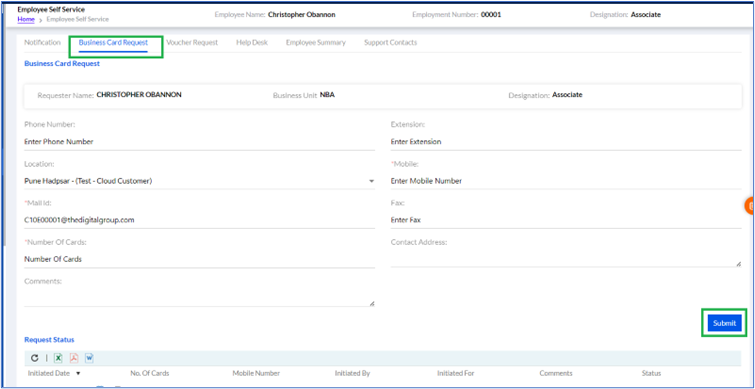Click the Initiated For column header
This screenshot has height=389, width=755.
[456, 374]
